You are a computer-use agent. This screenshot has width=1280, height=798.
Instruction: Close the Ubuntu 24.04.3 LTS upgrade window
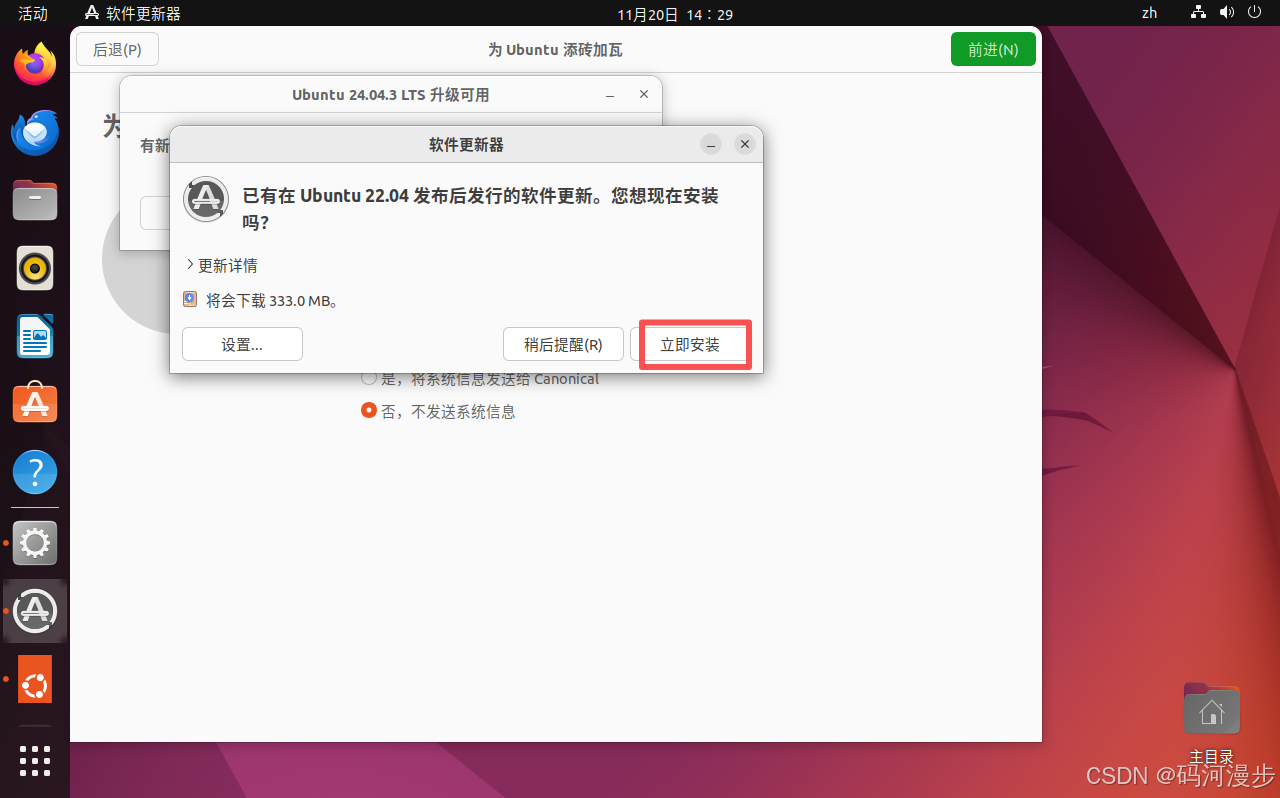pos(643,94)
